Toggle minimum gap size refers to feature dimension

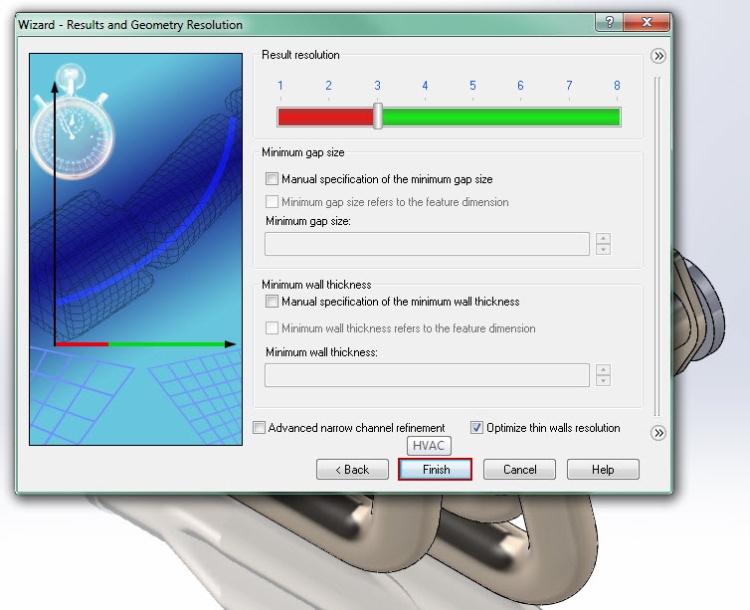pos(272,201)
